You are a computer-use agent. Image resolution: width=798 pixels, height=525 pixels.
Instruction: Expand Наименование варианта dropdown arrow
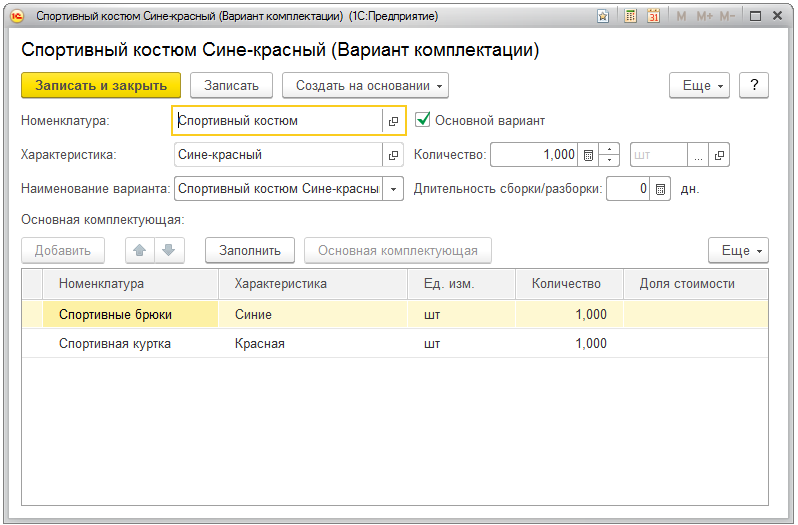pos(393,189)
